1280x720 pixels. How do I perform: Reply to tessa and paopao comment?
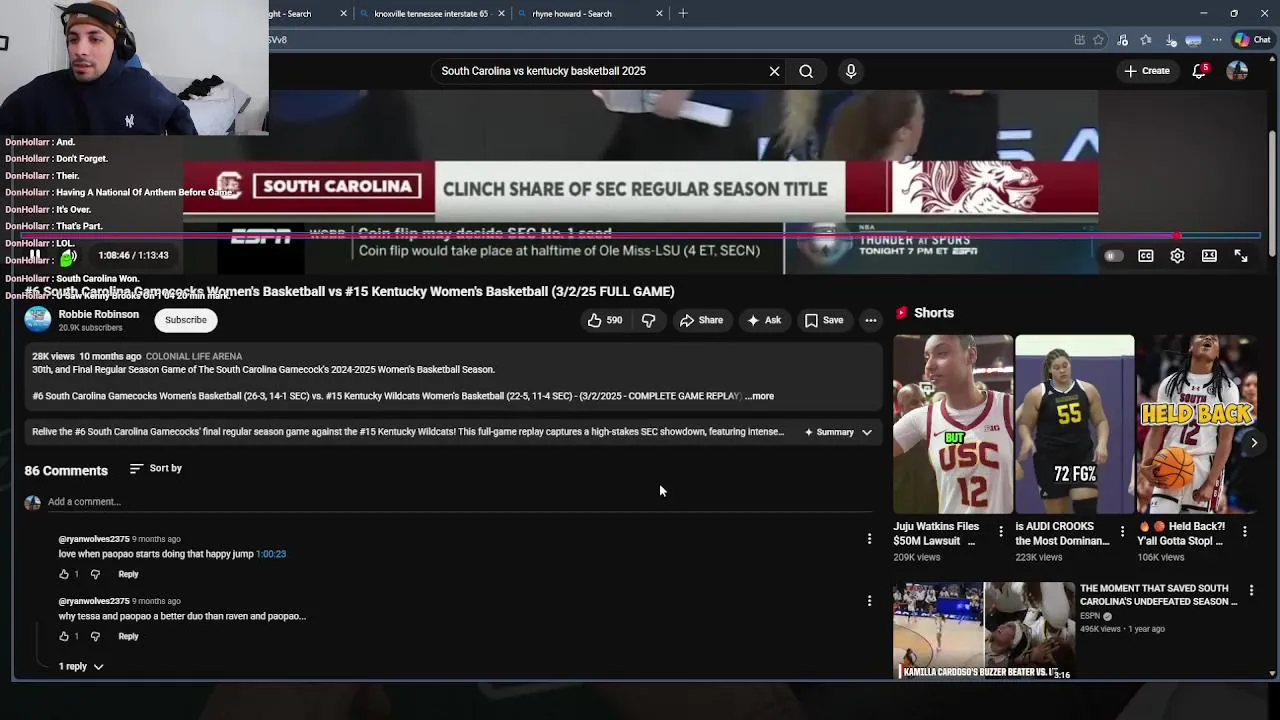pos(128,636)
